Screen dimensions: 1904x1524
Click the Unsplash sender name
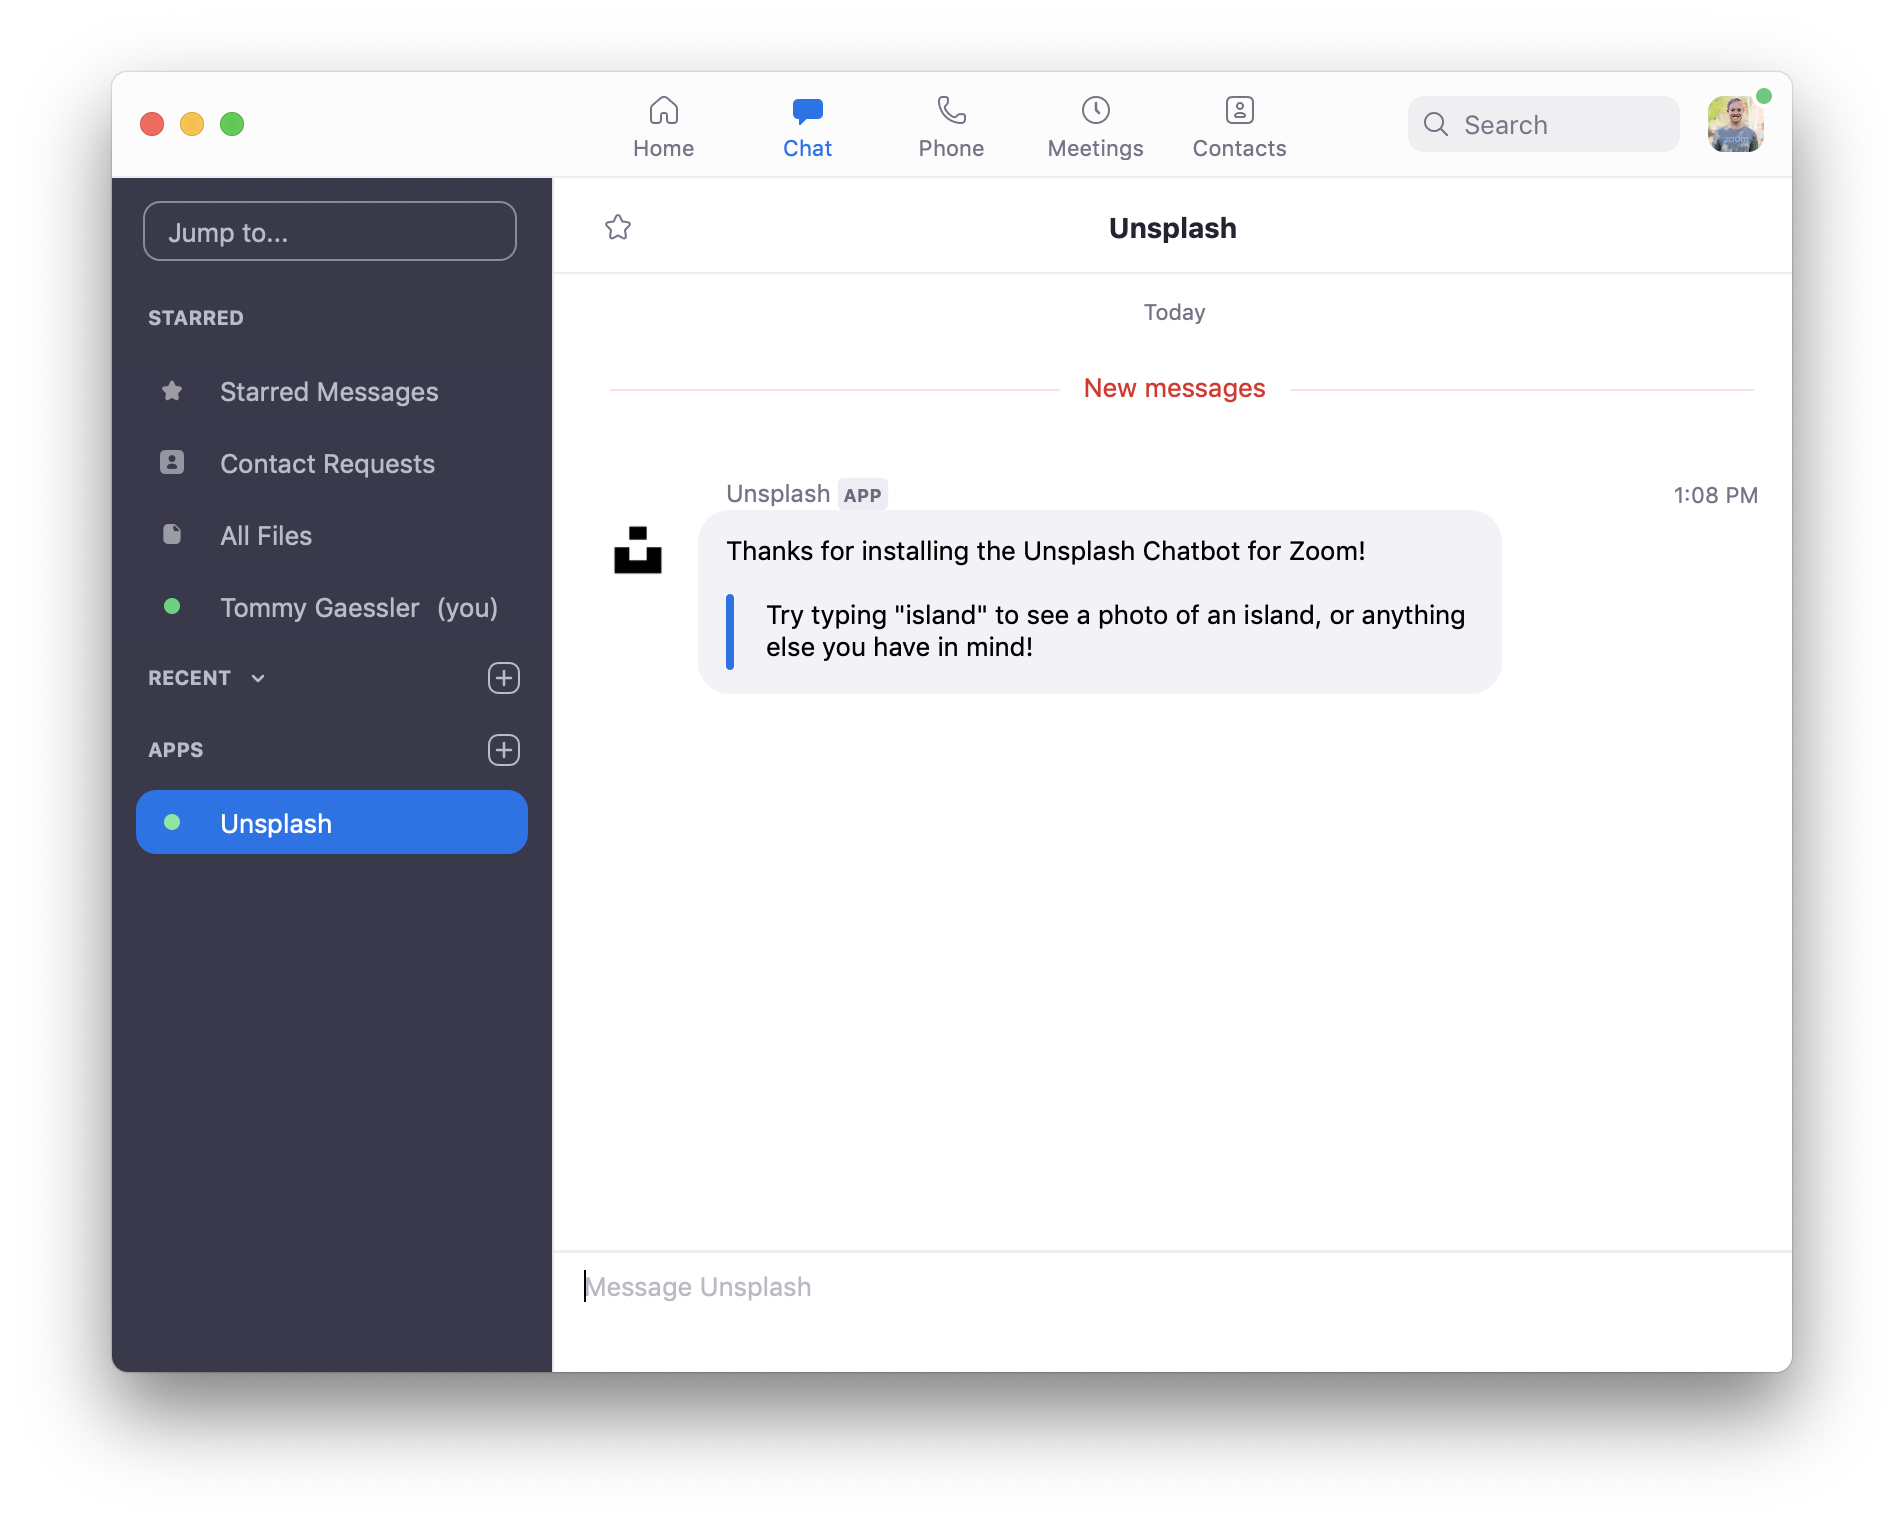point(778,494)
